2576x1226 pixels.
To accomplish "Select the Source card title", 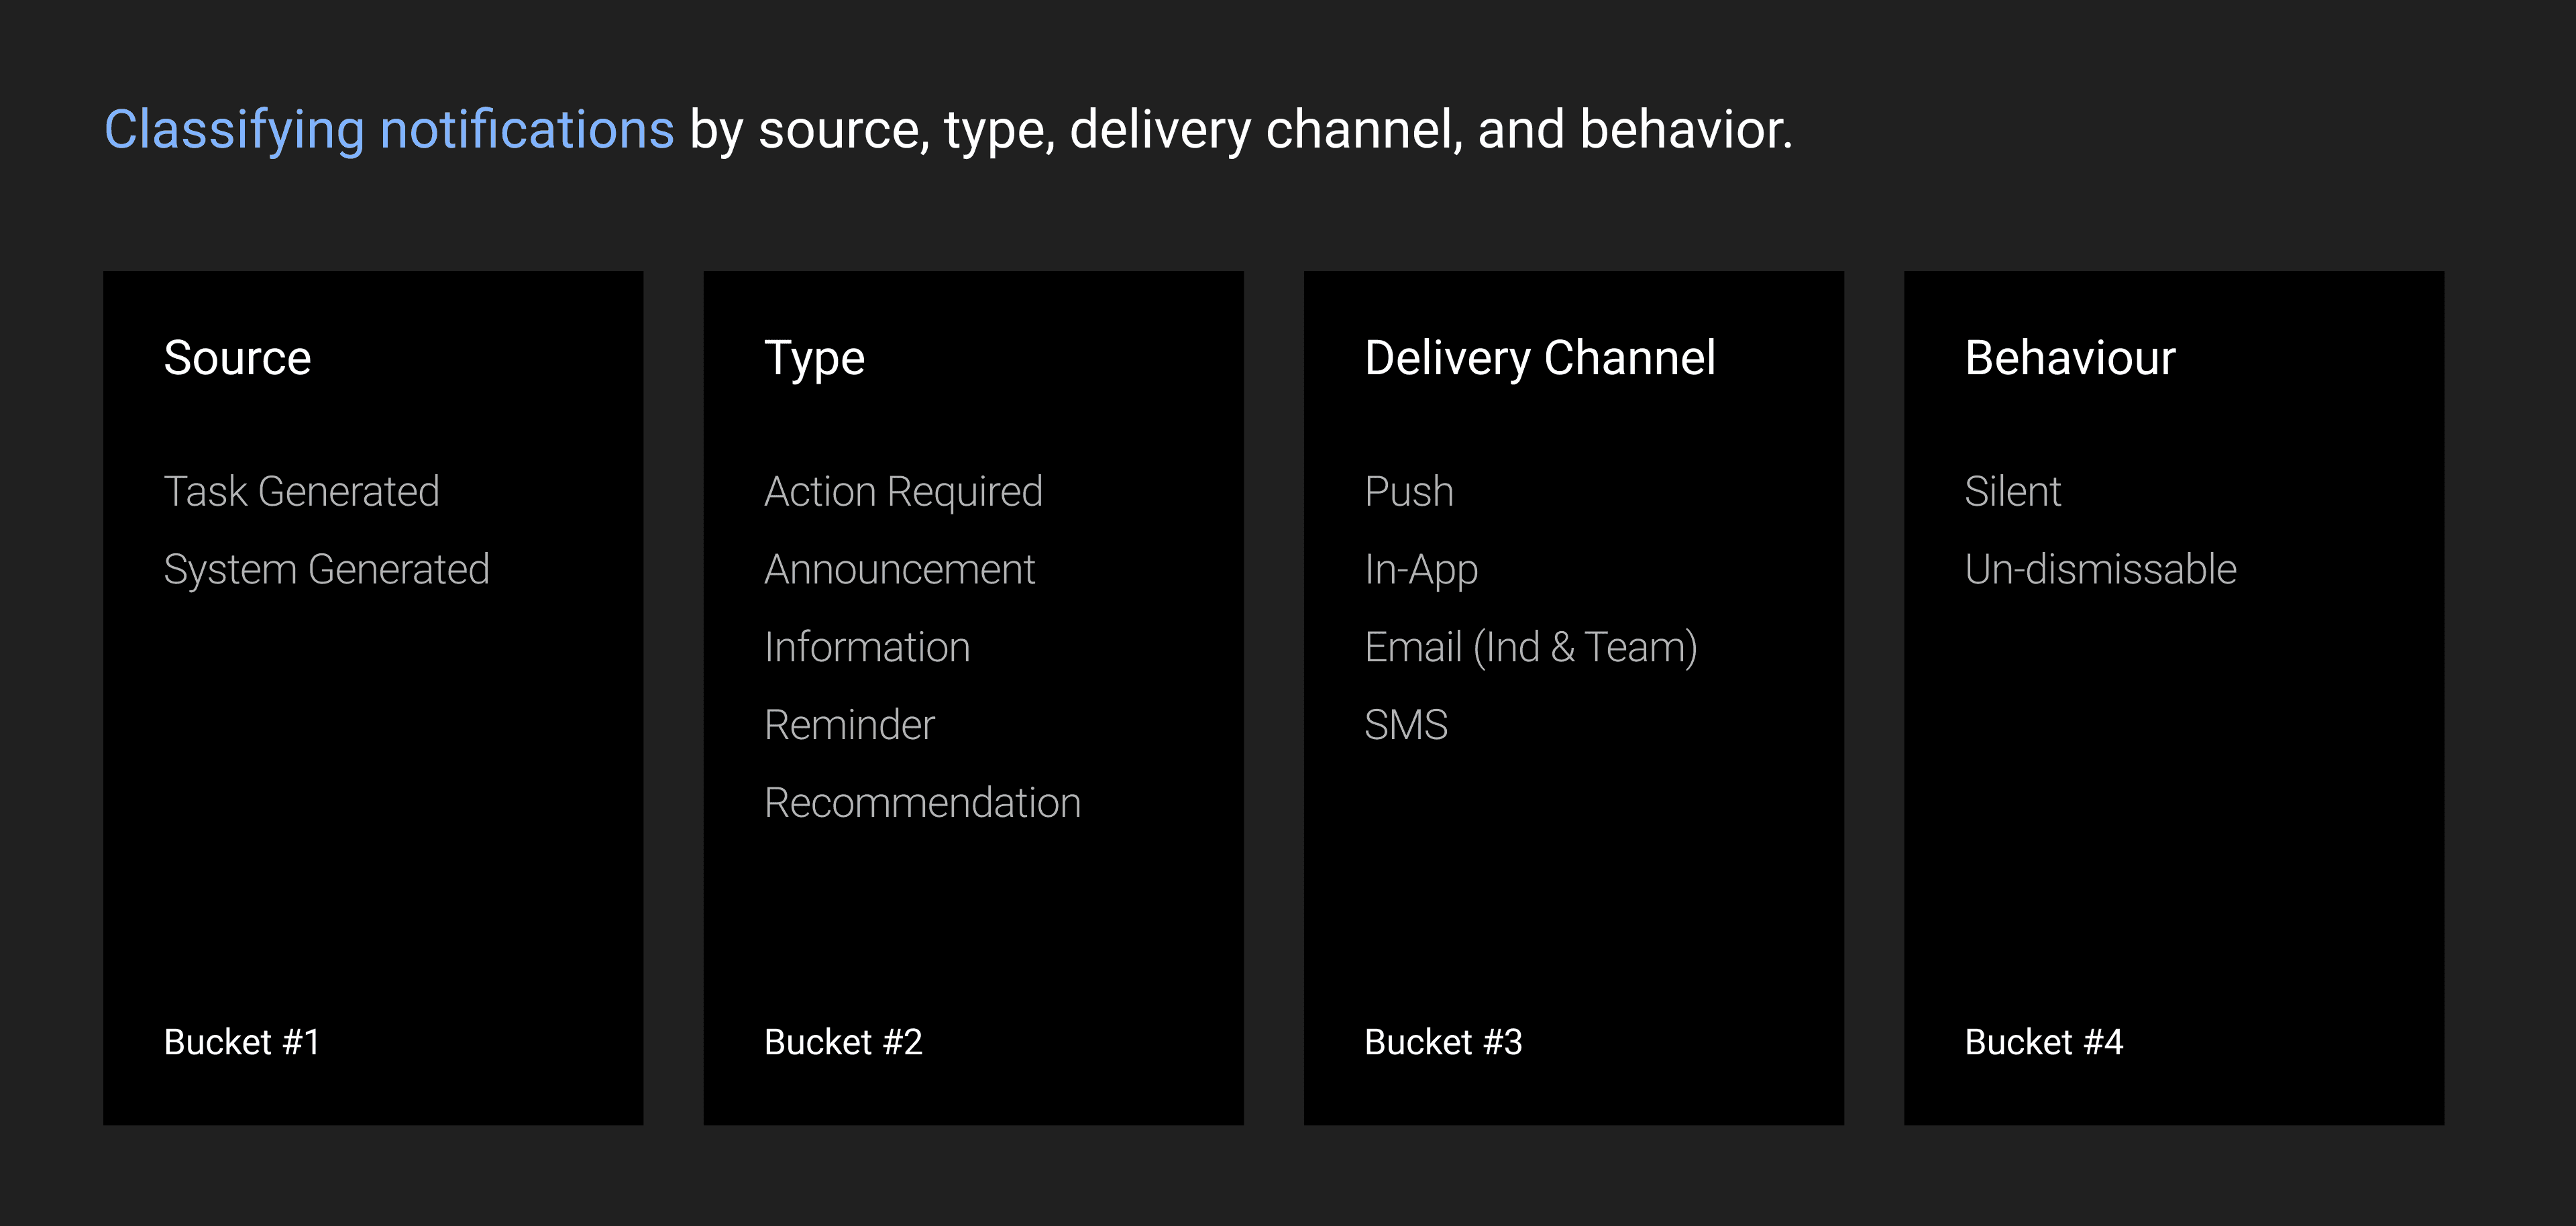I will (237, 358).
